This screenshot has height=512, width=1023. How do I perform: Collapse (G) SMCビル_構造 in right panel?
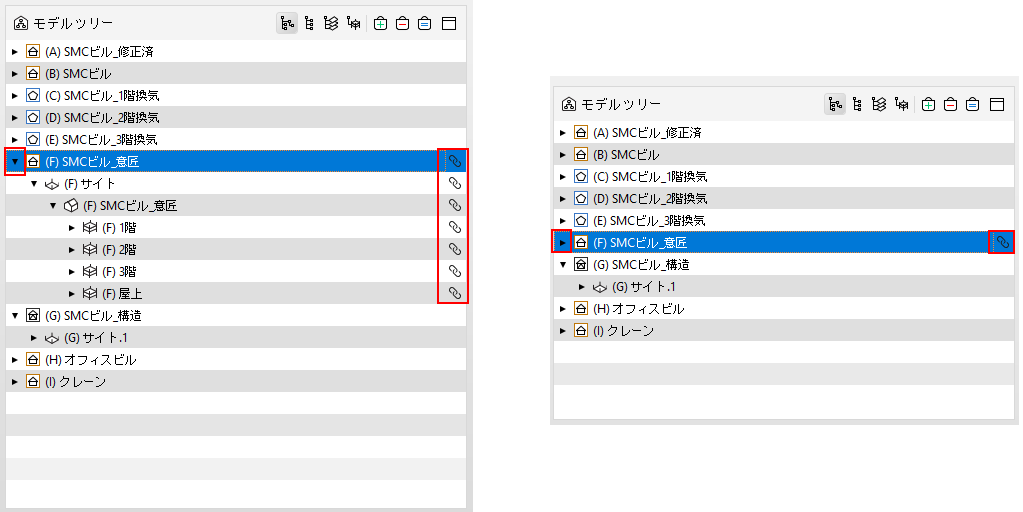(x=563, y=265)
